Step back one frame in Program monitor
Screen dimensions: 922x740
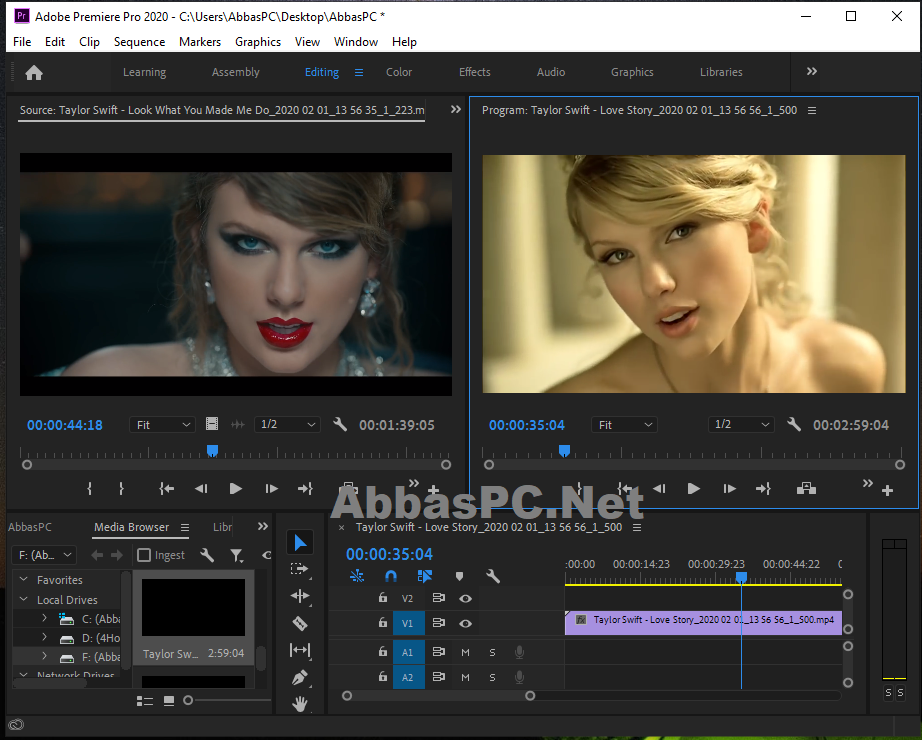(x=659, y=489)
